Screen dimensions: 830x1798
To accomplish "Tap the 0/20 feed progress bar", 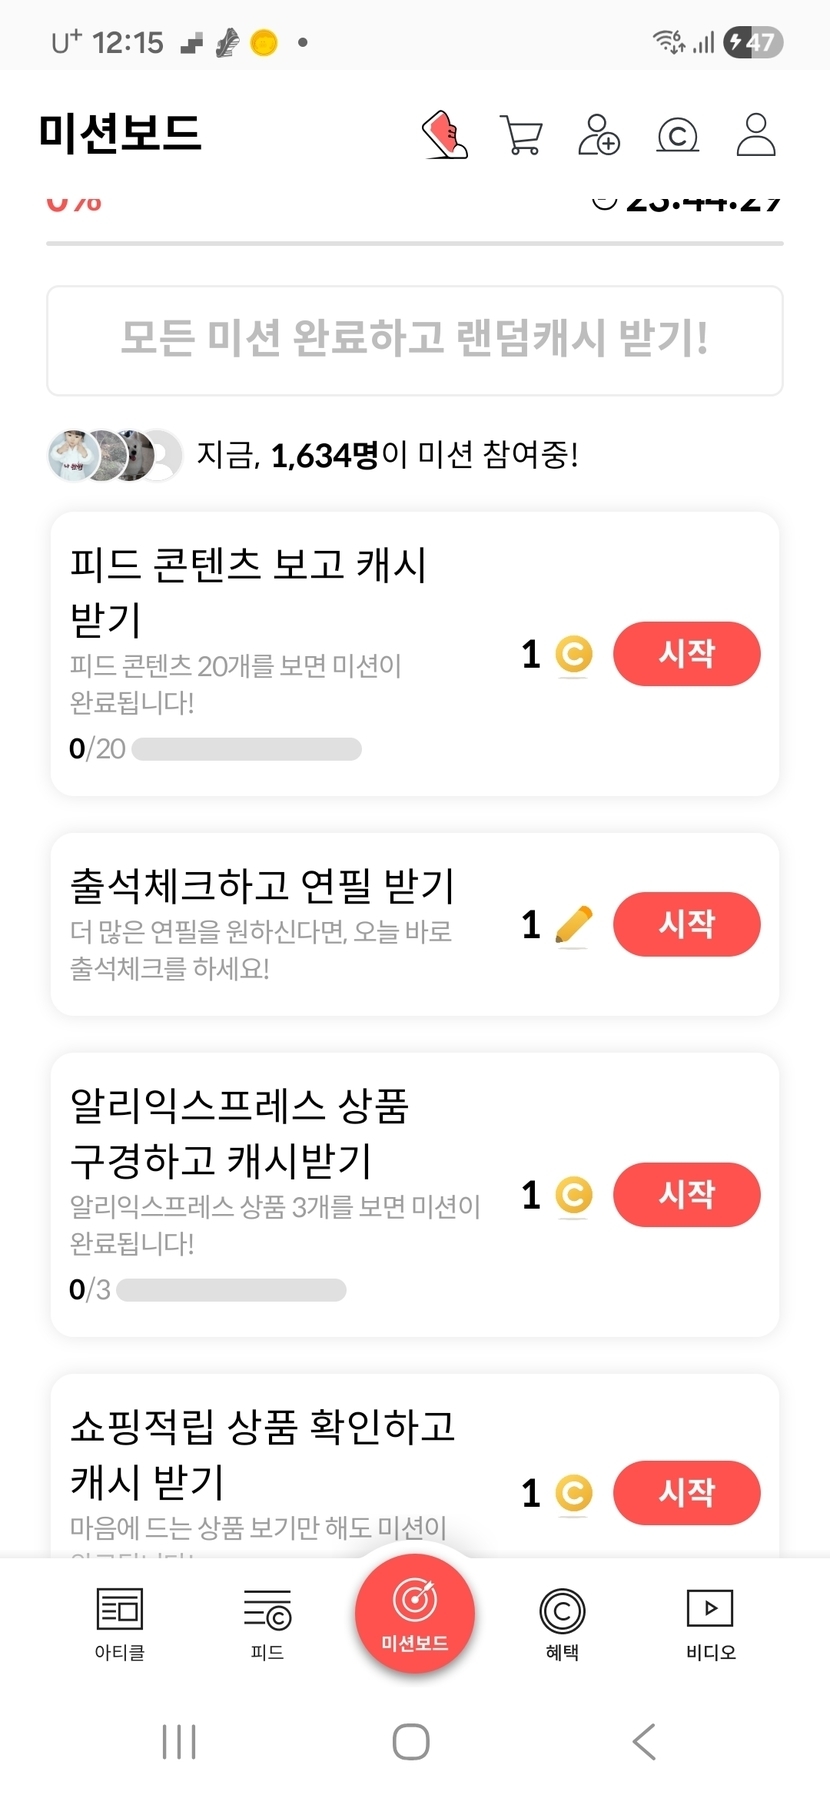I will point(246,749).
